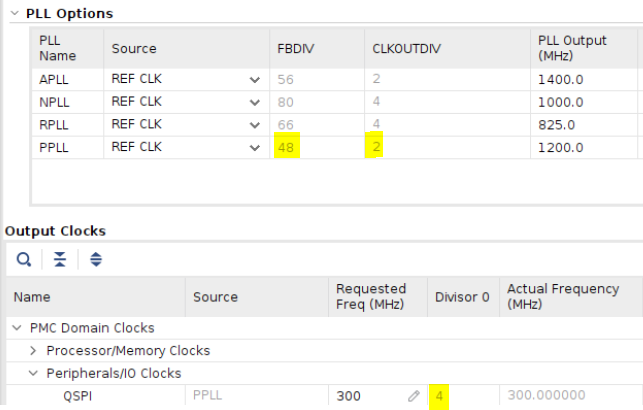Click the Requested Freq column header
This screenshot has height=410, width=643.
coord(371,297)
